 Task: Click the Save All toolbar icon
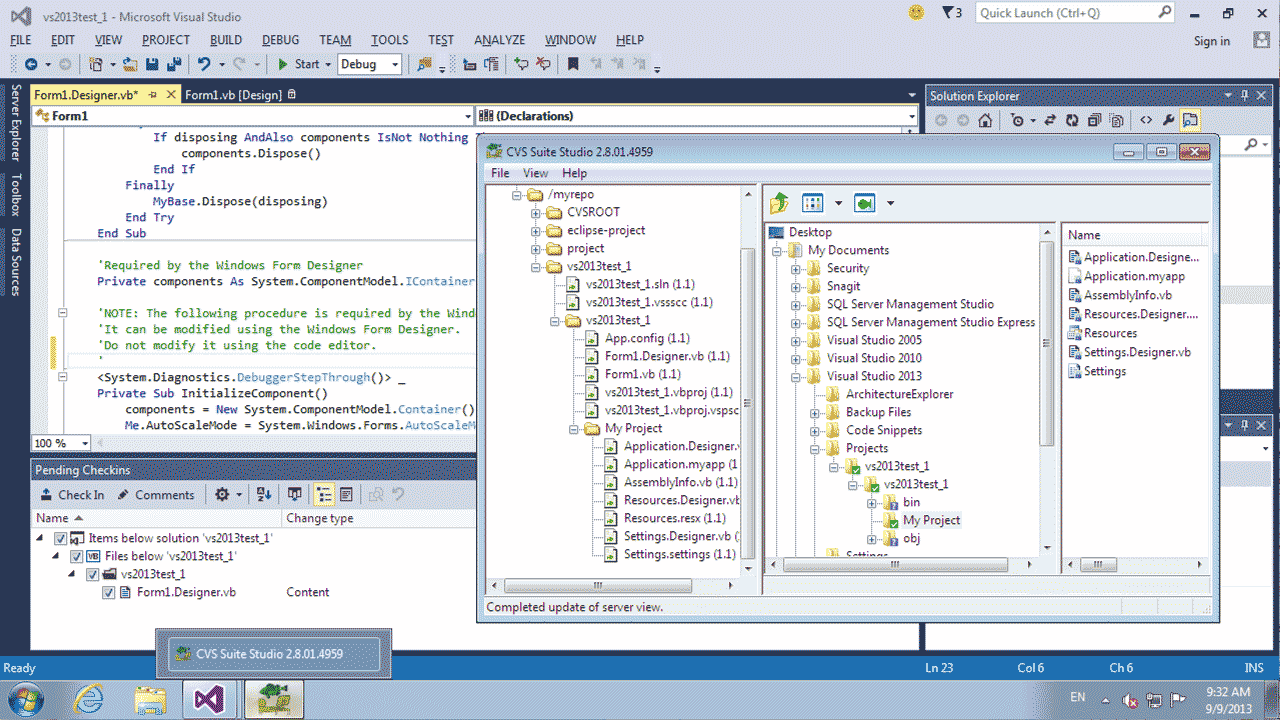pyautogui.click(x=174, y=64)
